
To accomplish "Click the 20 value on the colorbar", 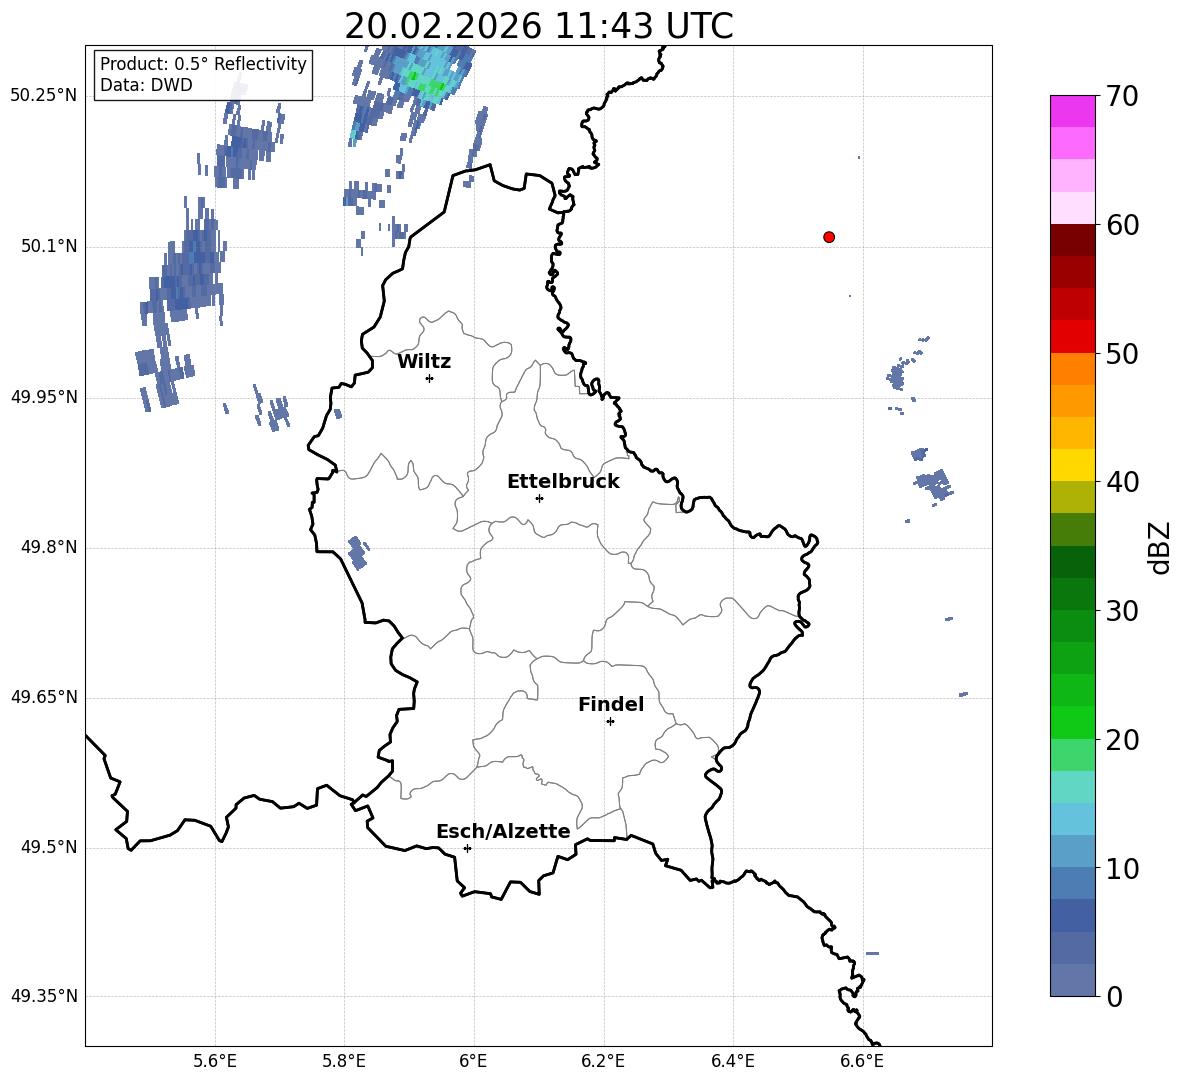I will 1122,740.
